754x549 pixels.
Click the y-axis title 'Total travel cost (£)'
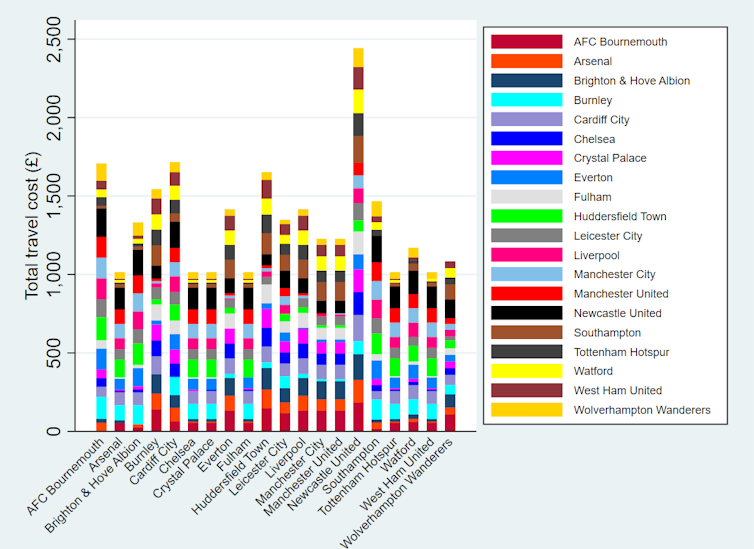coord(32,225)
